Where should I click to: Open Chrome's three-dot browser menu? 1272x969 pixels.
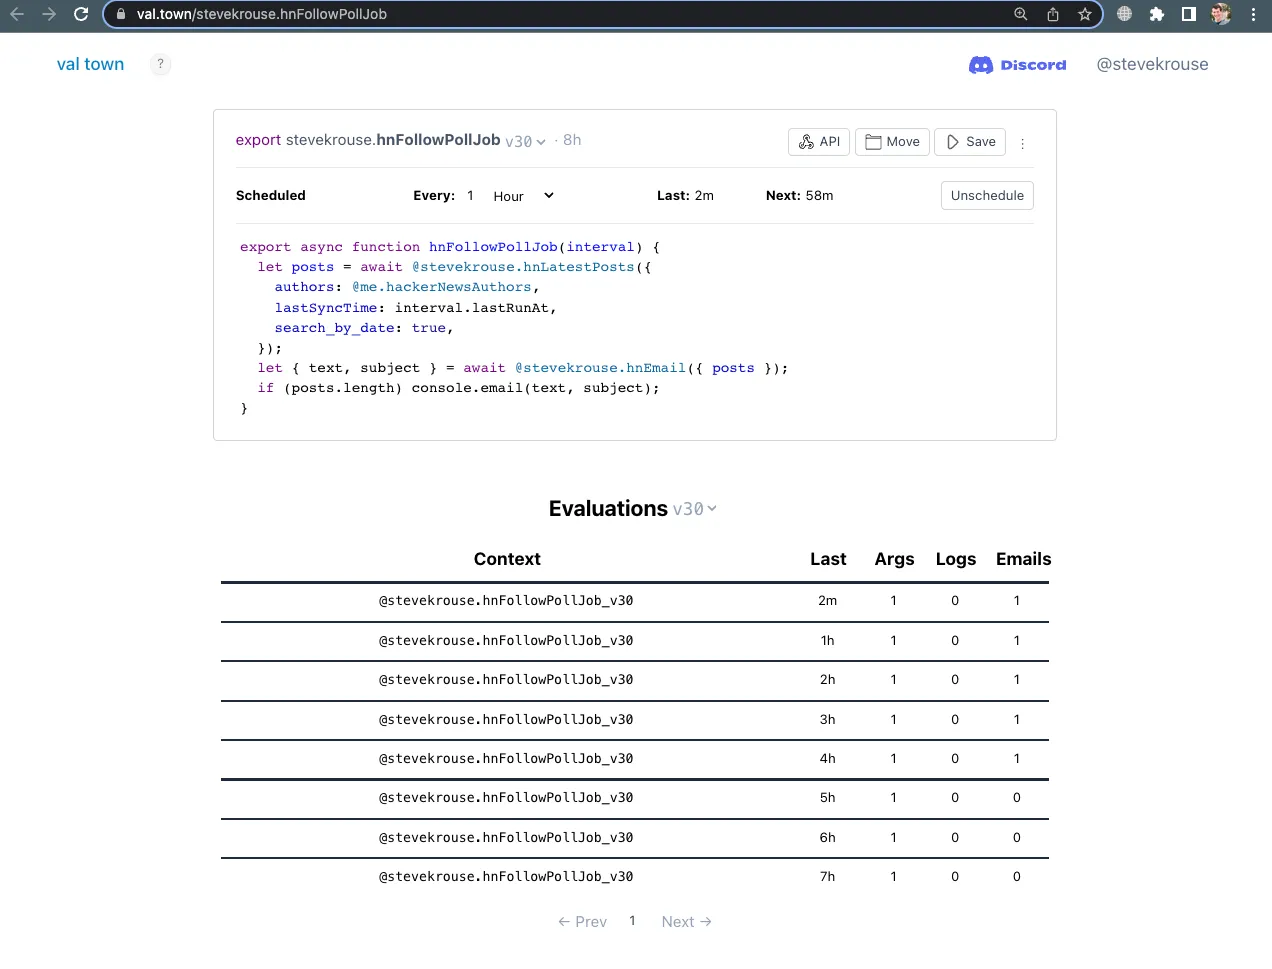(1253, 14)
